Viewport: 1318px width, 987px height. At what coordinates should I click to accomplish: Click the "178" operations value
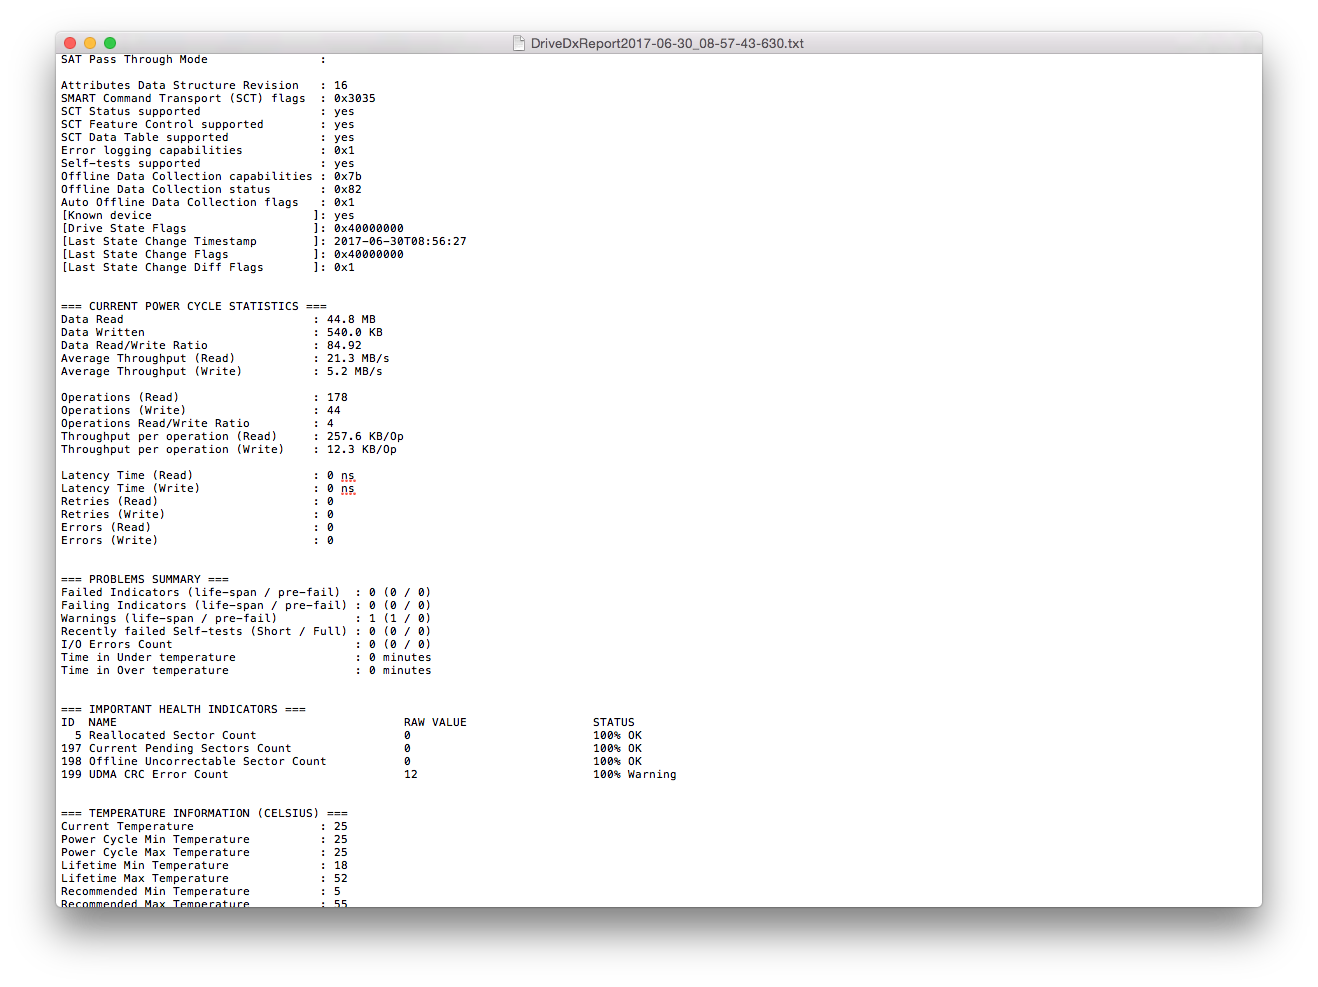[x=337, y=398]
